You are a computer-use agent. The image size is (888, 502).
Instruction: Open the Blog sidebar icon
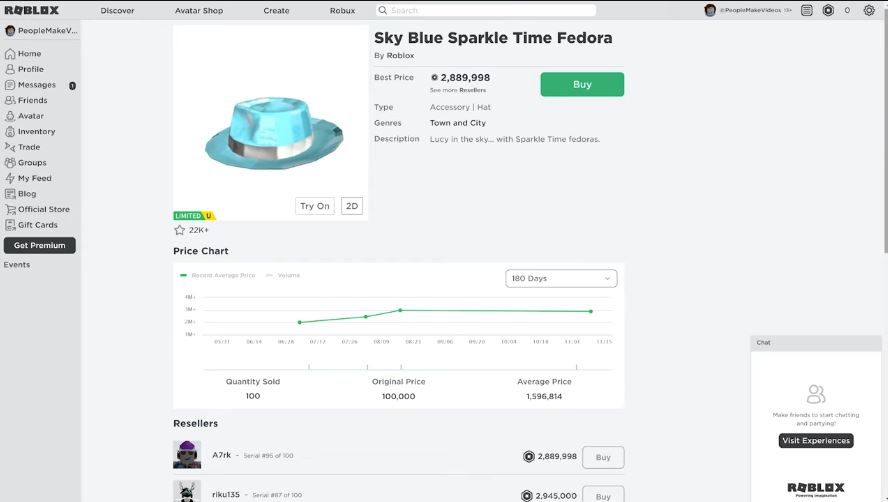10,194
